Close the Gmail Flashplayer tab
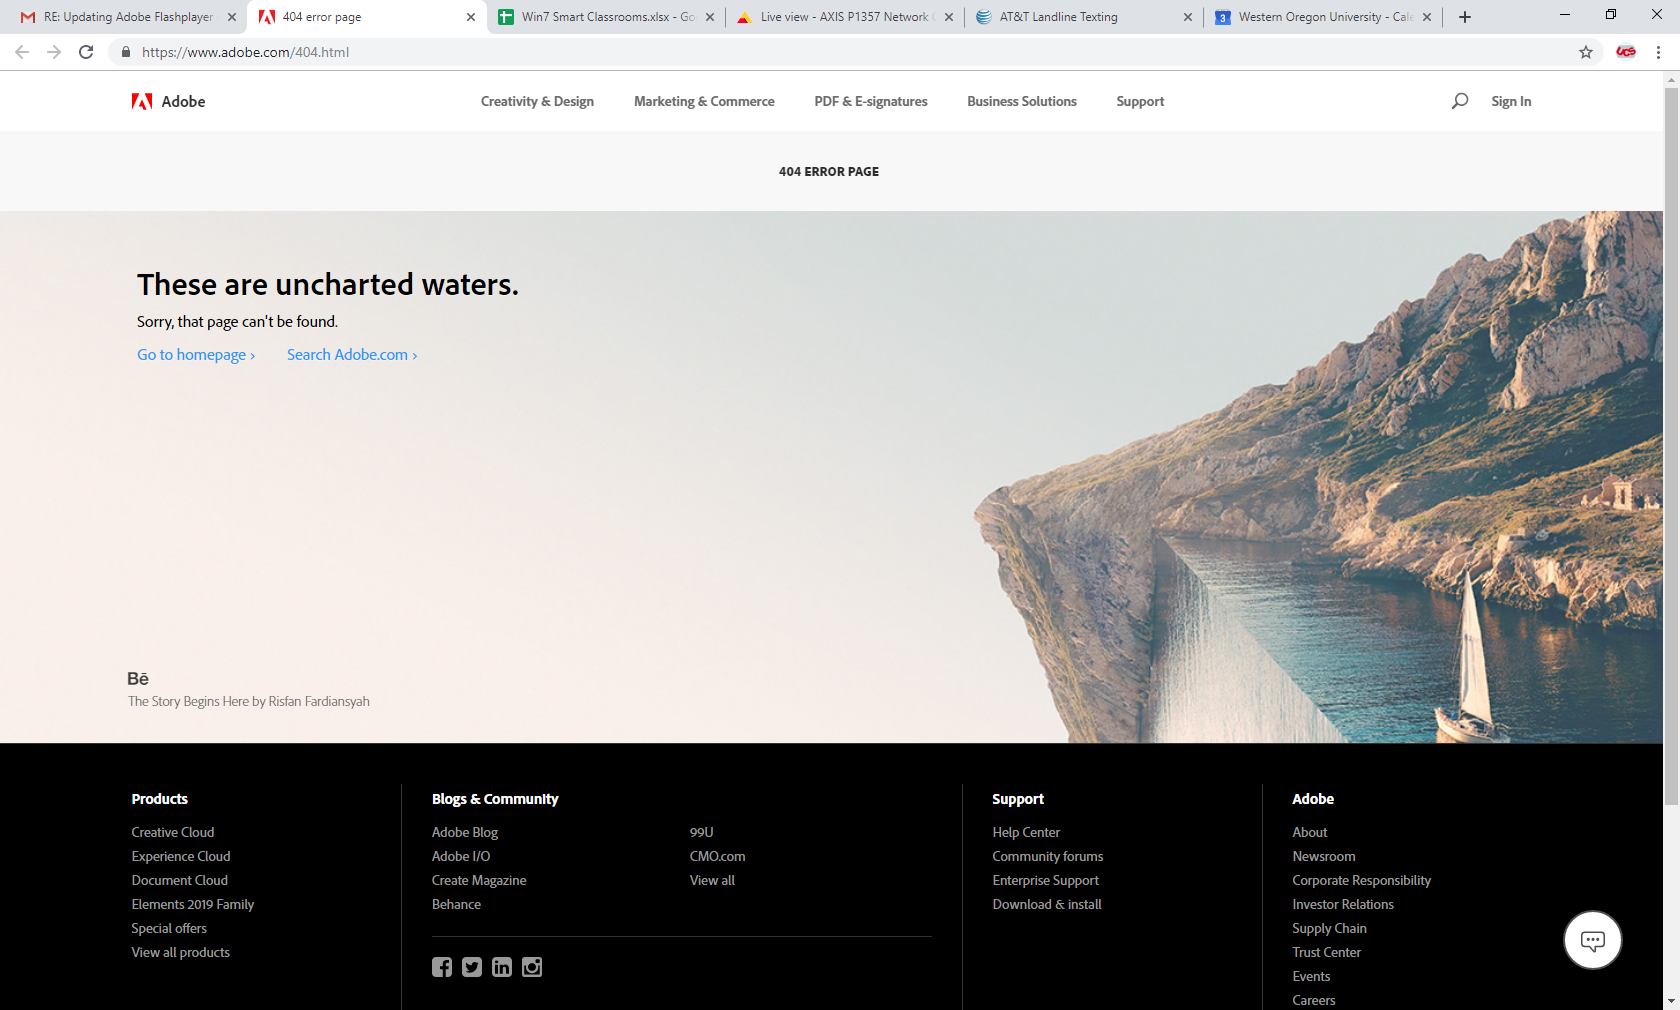Screen dimensions: 1680x1010 point(232,17)
